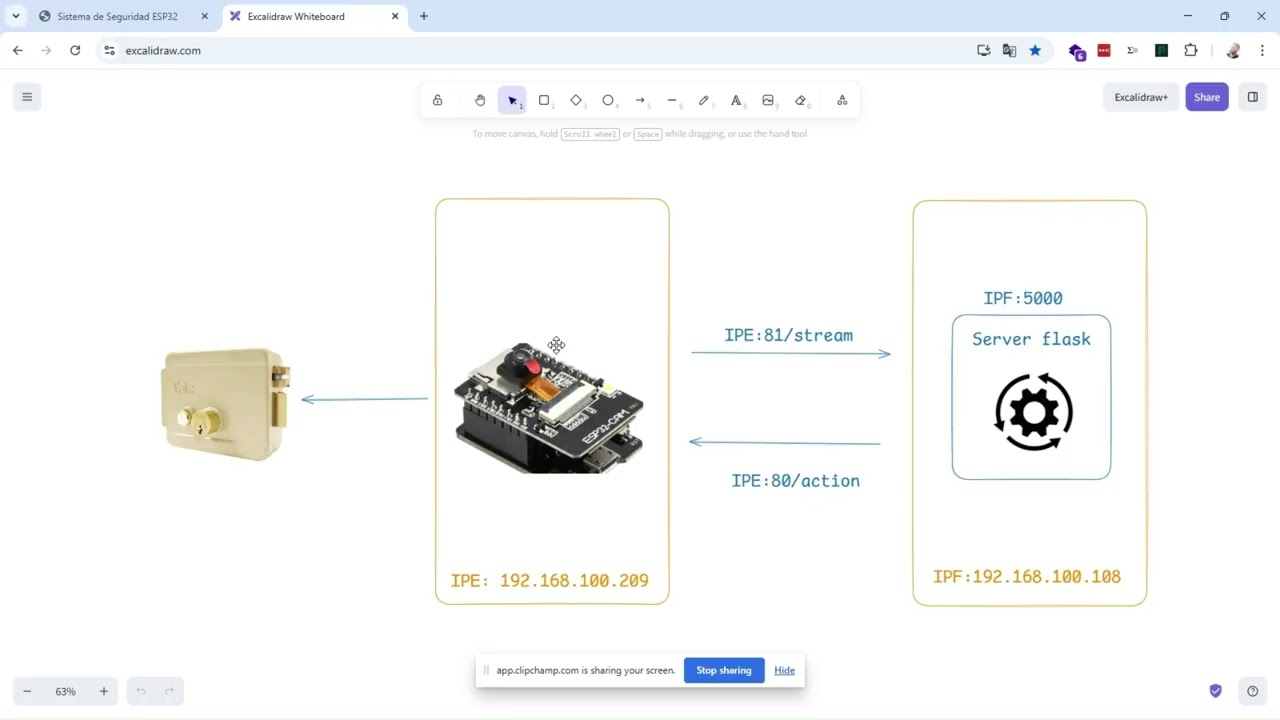Viewport: 1280px width, 720px height.
Task: Open the purple extension with badge 6
Action: tap(1076, 51)
